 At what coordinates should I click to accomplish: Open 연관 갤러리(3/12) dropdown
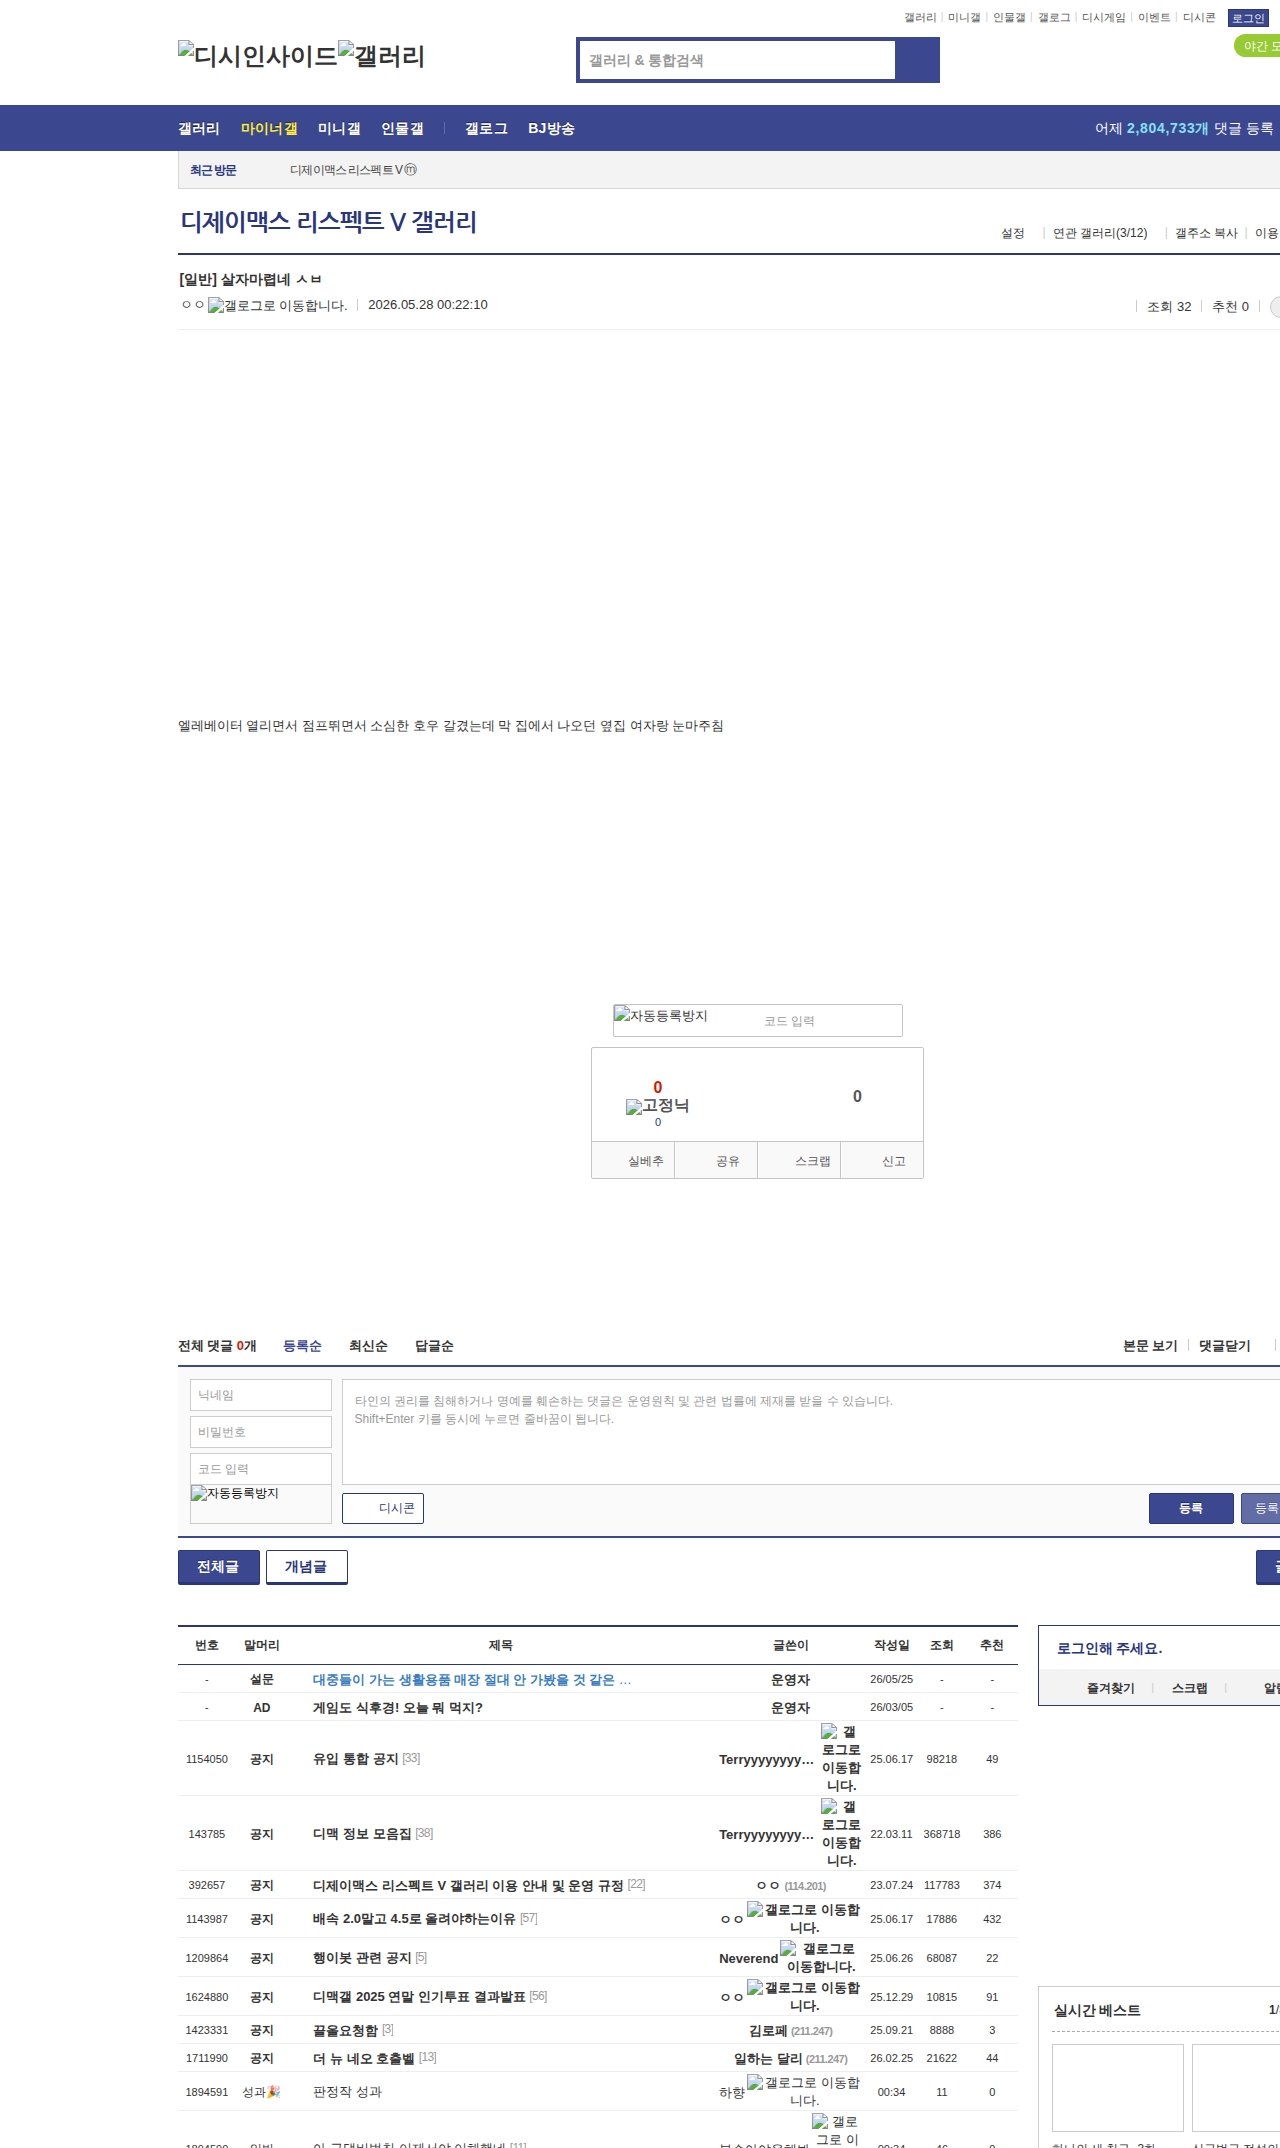click(x=1100, y=233)
